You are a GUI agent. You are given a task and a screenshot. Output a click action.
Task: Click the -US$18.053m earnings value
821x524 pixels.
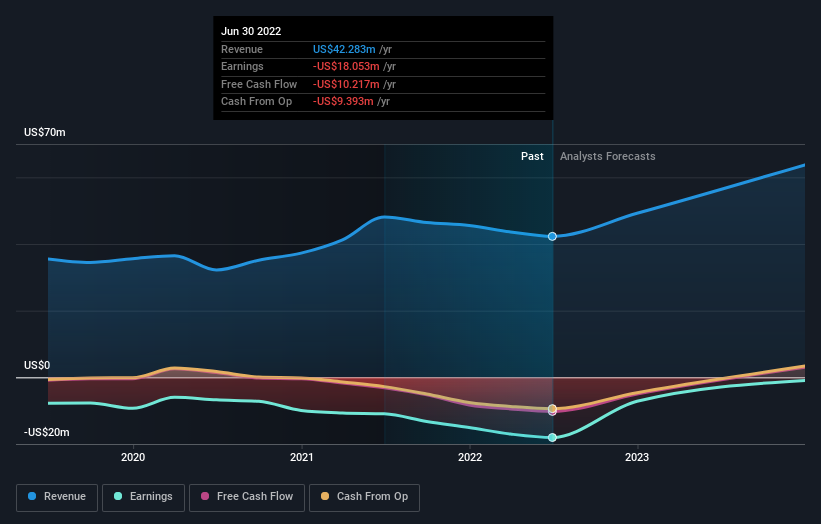[346, 66]
